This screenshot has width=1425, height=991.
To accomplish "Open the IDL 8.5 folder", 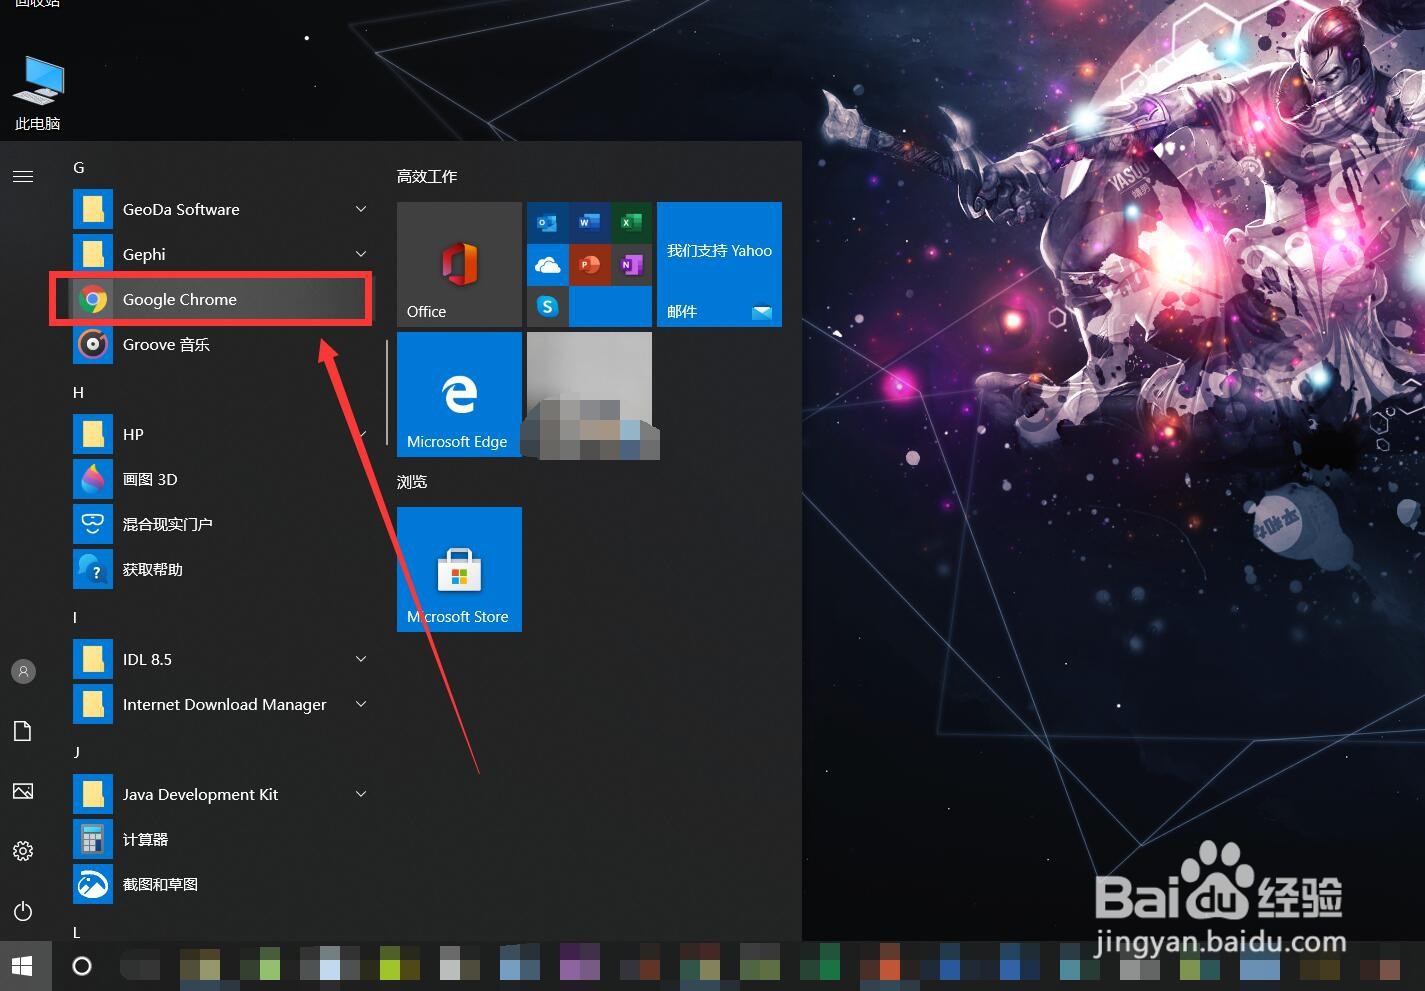I will point(220,659).
